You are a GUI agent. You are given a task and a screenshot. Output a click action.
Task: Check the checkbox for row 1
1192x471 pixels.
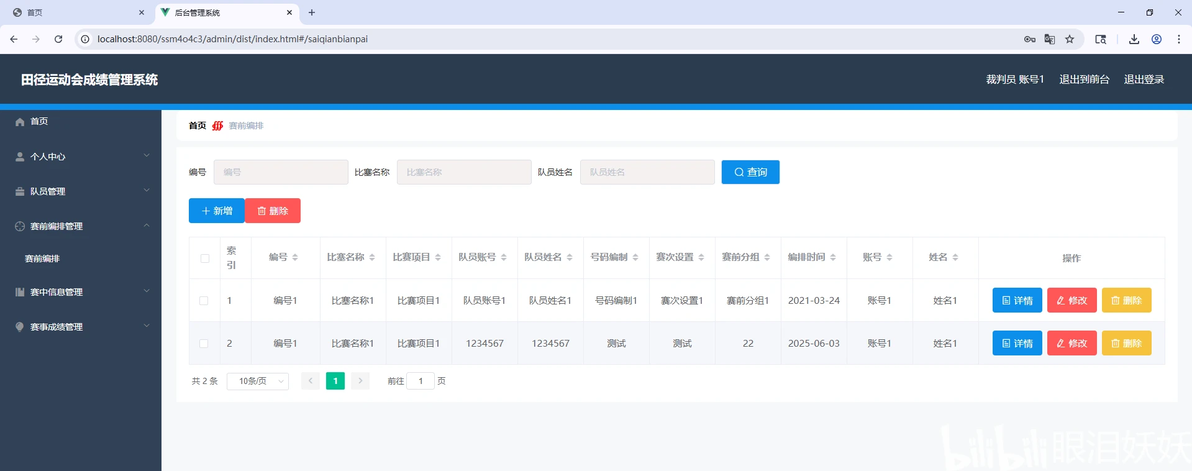click(x=204, y=301)
